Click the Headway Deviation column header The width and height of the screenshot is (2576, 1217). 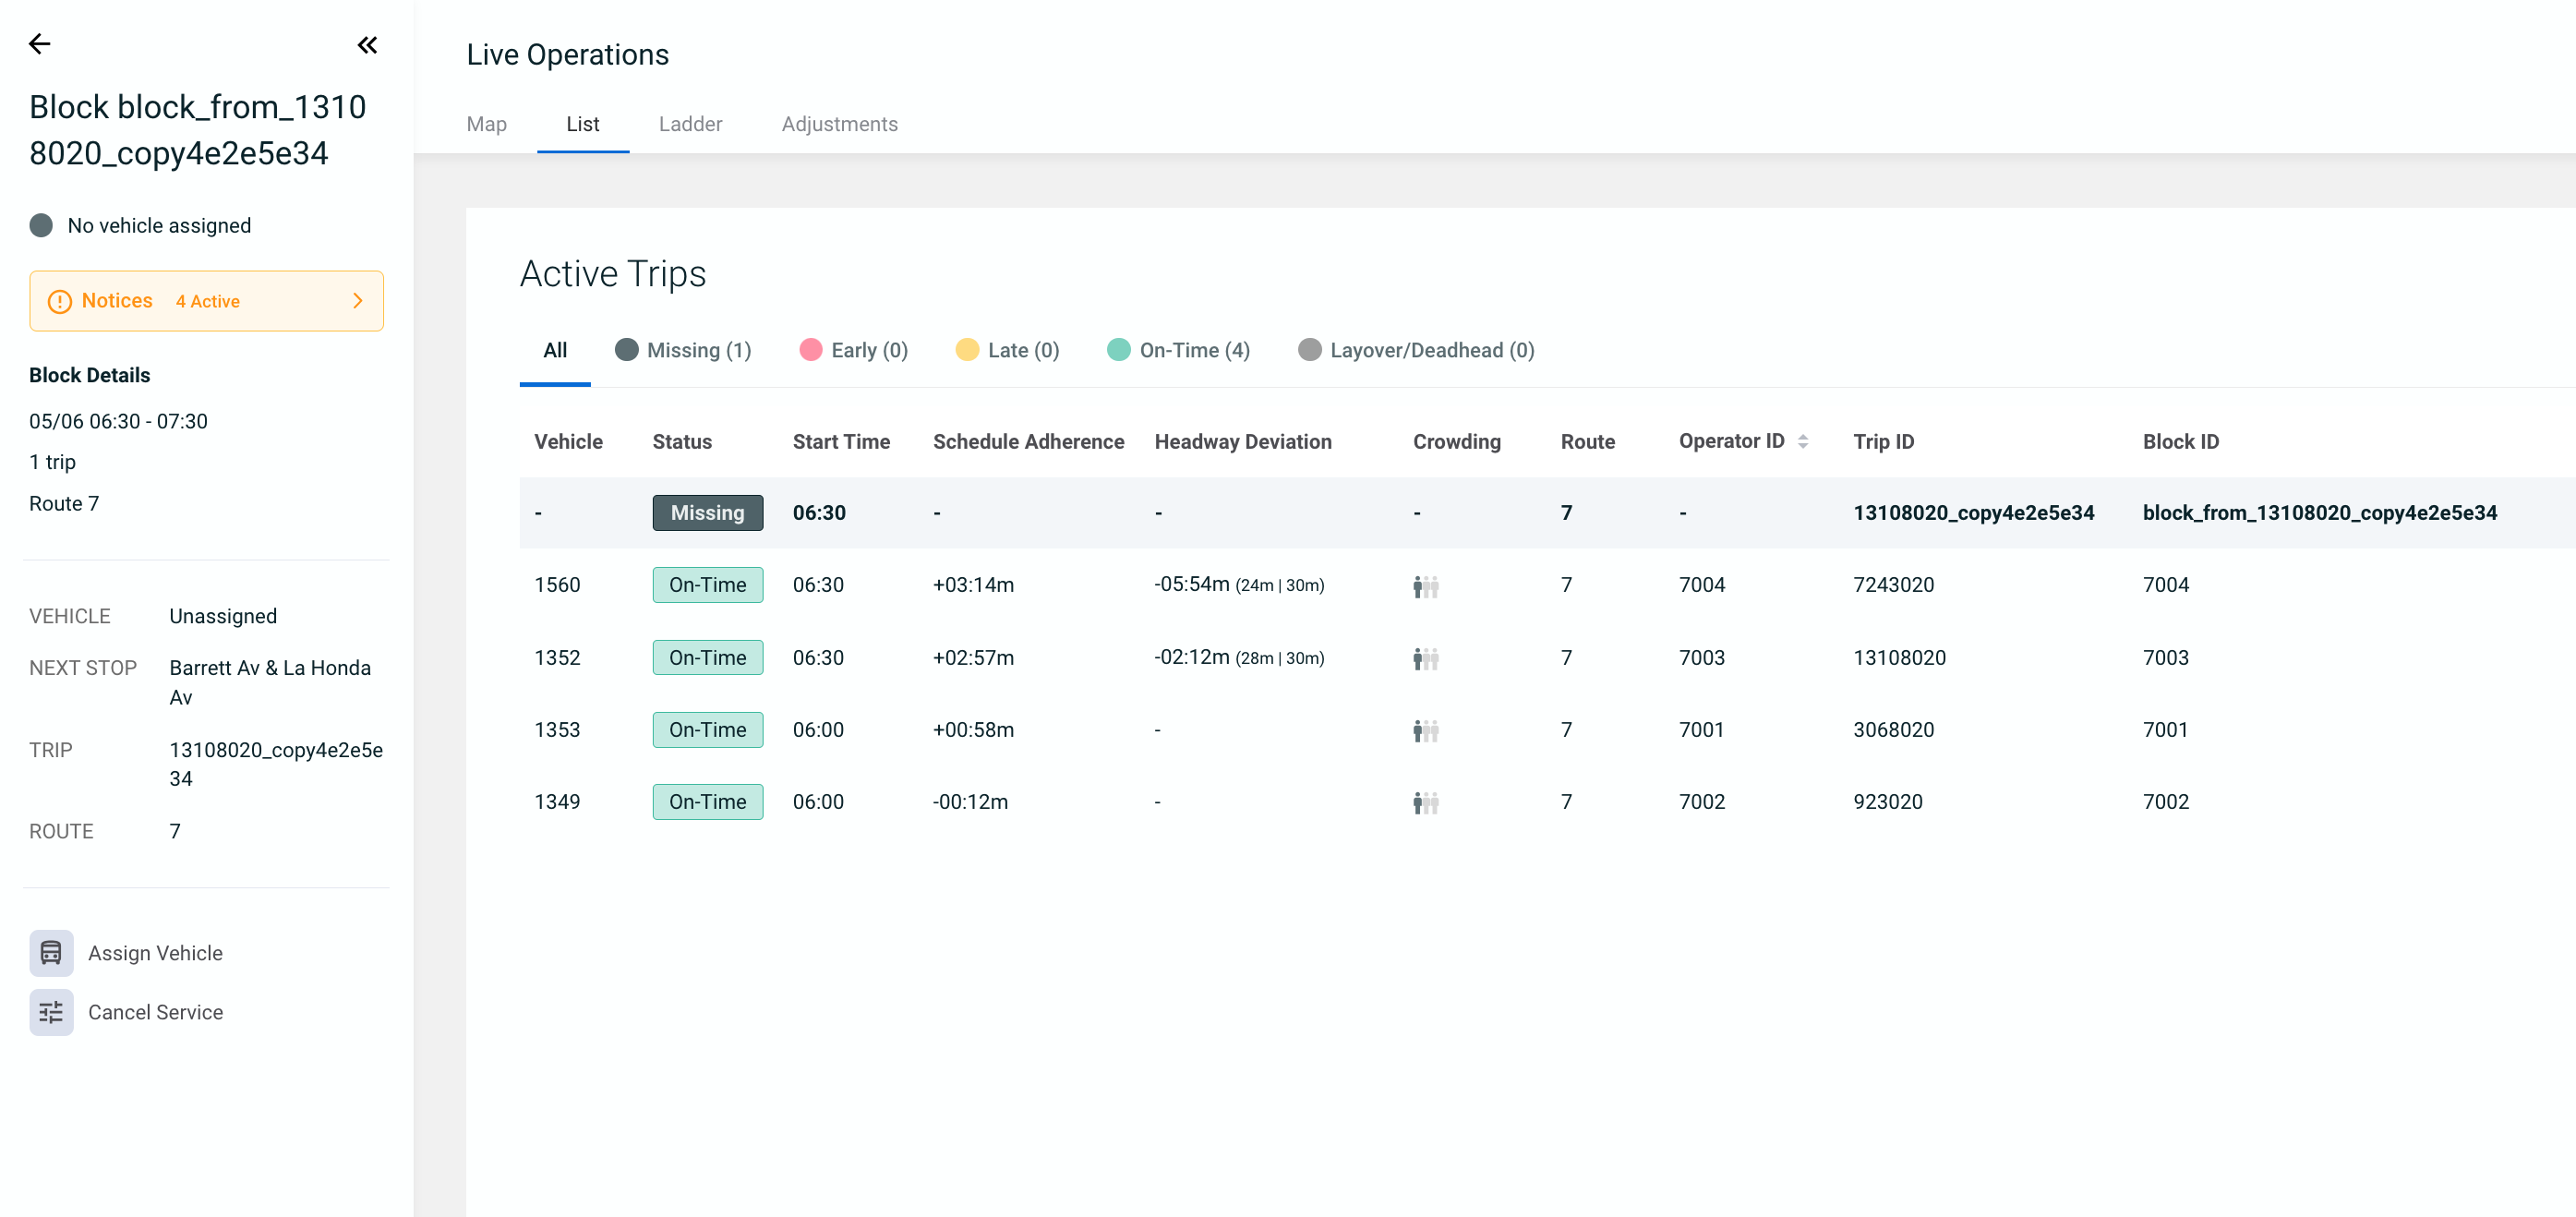pyautogui.click(x=1243, y=441)
